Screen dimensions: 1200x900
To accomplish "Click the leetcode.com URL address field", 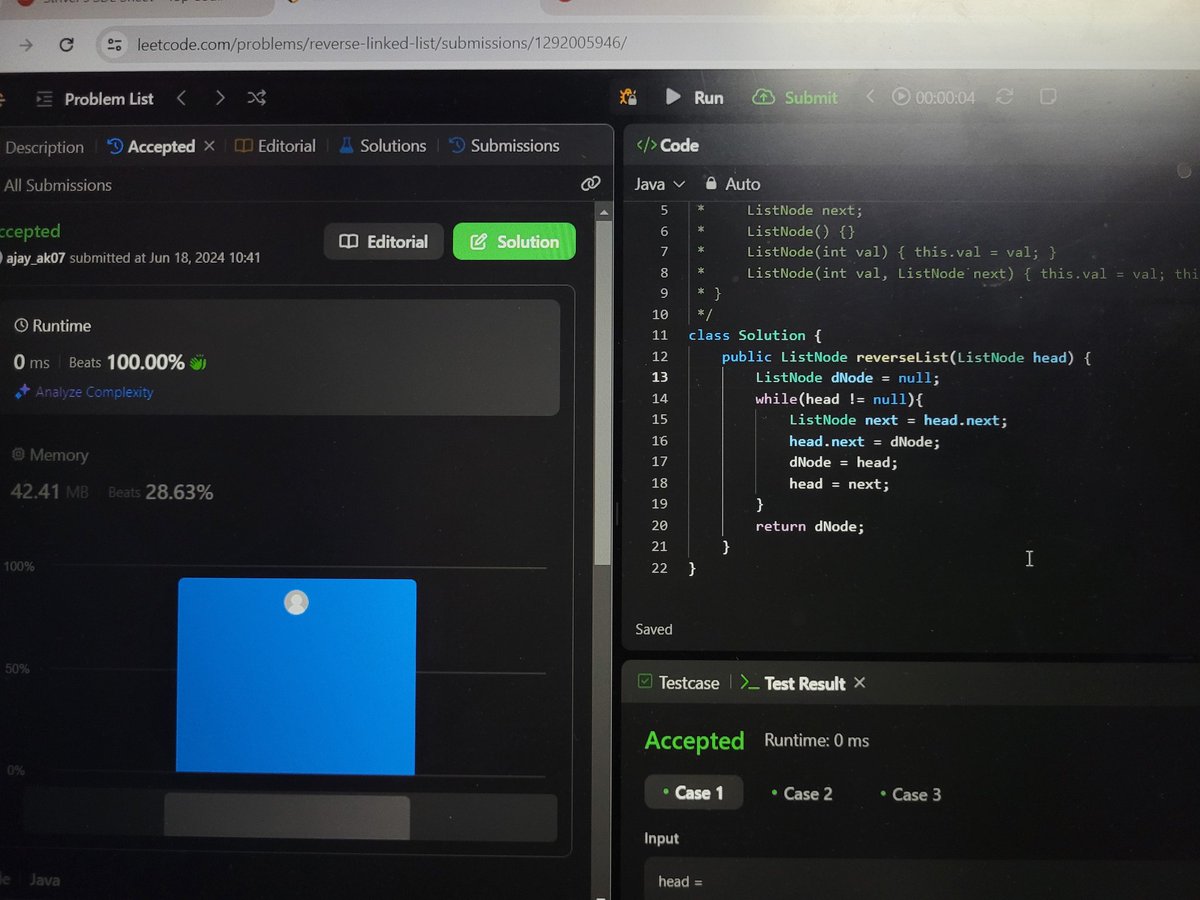I will 380,44.
